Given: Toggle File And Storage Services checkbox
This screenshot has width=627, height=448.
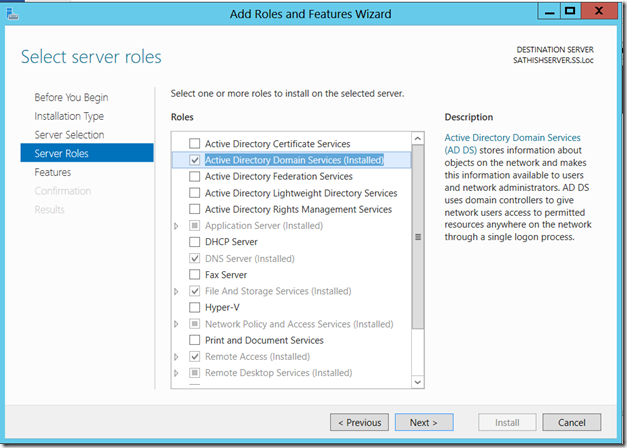Looking at the screenshot, I should (195, 291).
